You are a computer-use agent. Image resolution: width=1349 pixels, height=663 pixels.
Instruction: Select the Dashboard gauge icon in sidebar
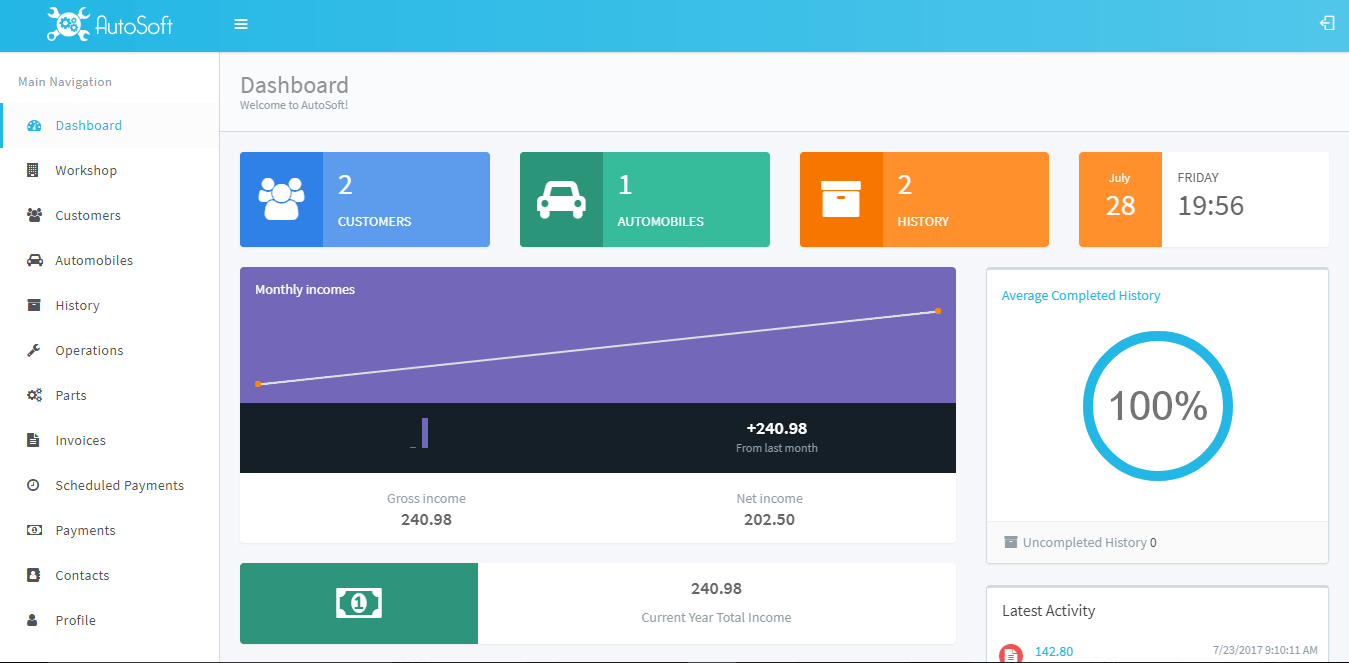tap(32, 125)
